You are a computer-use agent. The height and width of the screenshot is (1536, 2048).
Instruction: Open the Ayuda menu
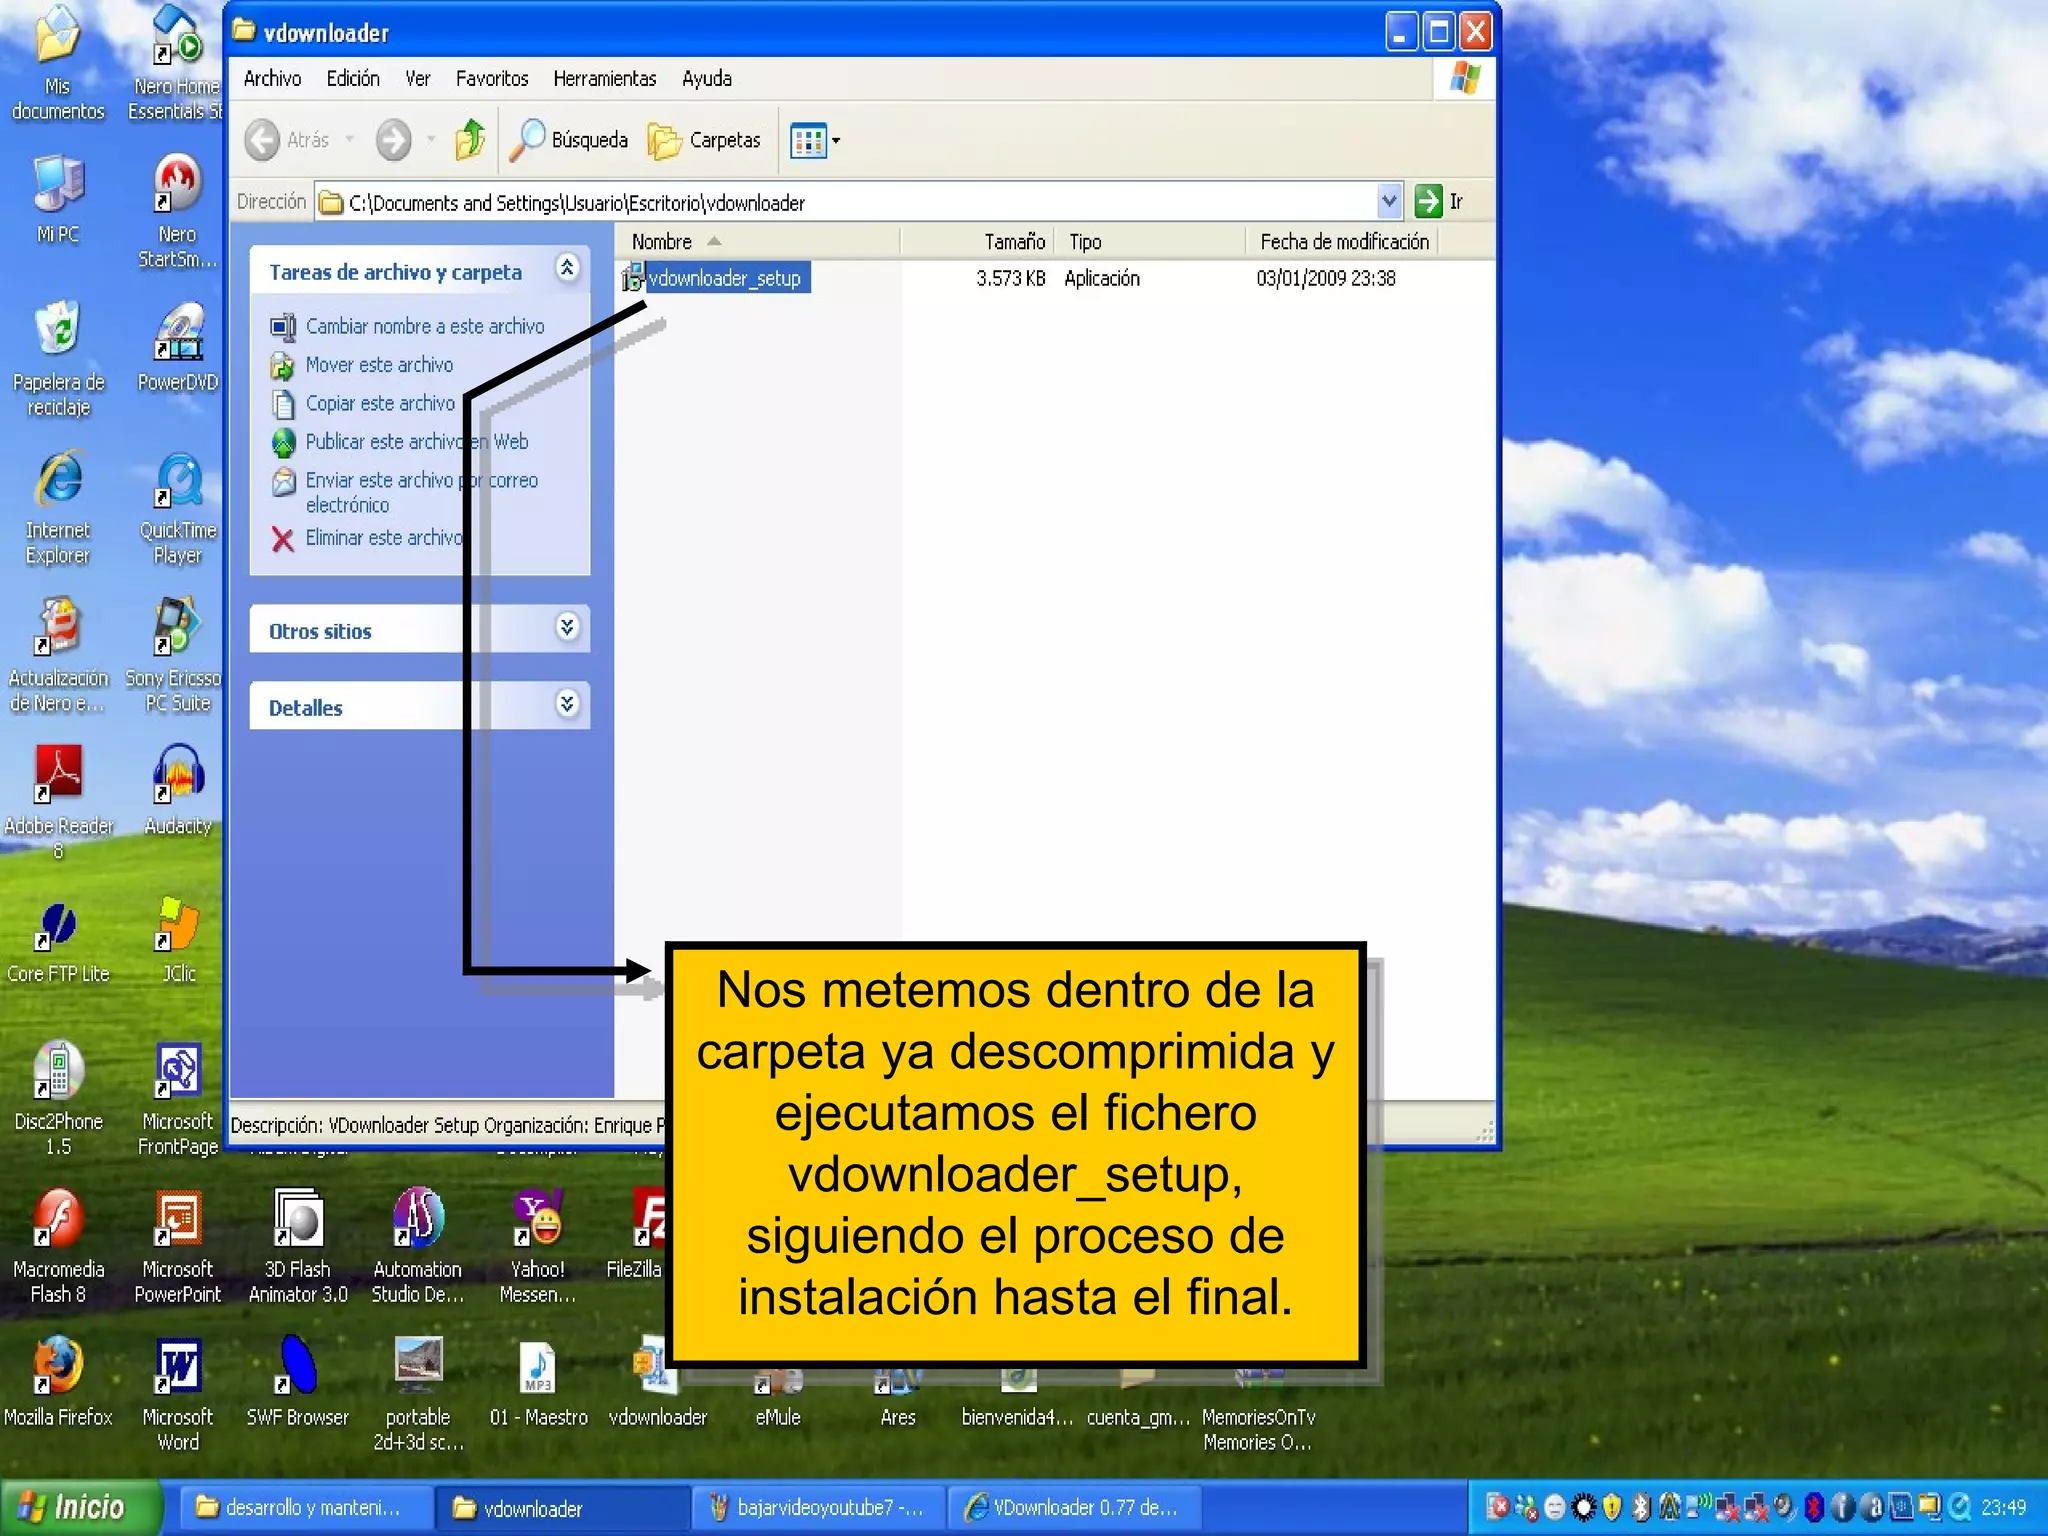(707, 79)
